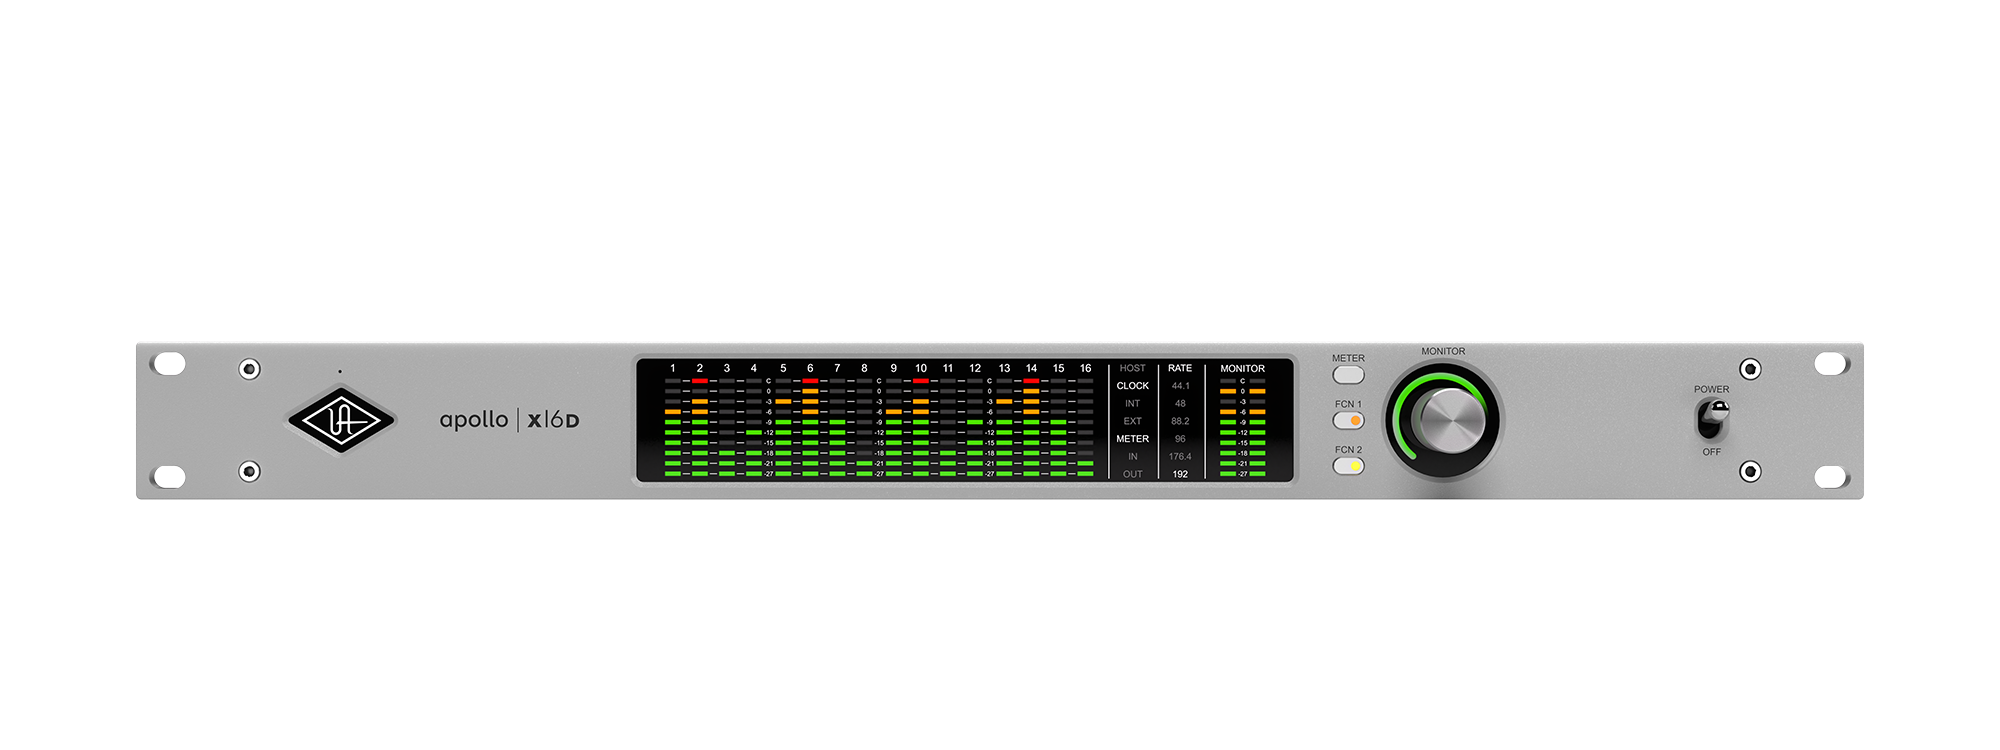Click the stereo monitor output level meter
The width and height of the screenshot is (2000, 750).
coord(1242,427)
